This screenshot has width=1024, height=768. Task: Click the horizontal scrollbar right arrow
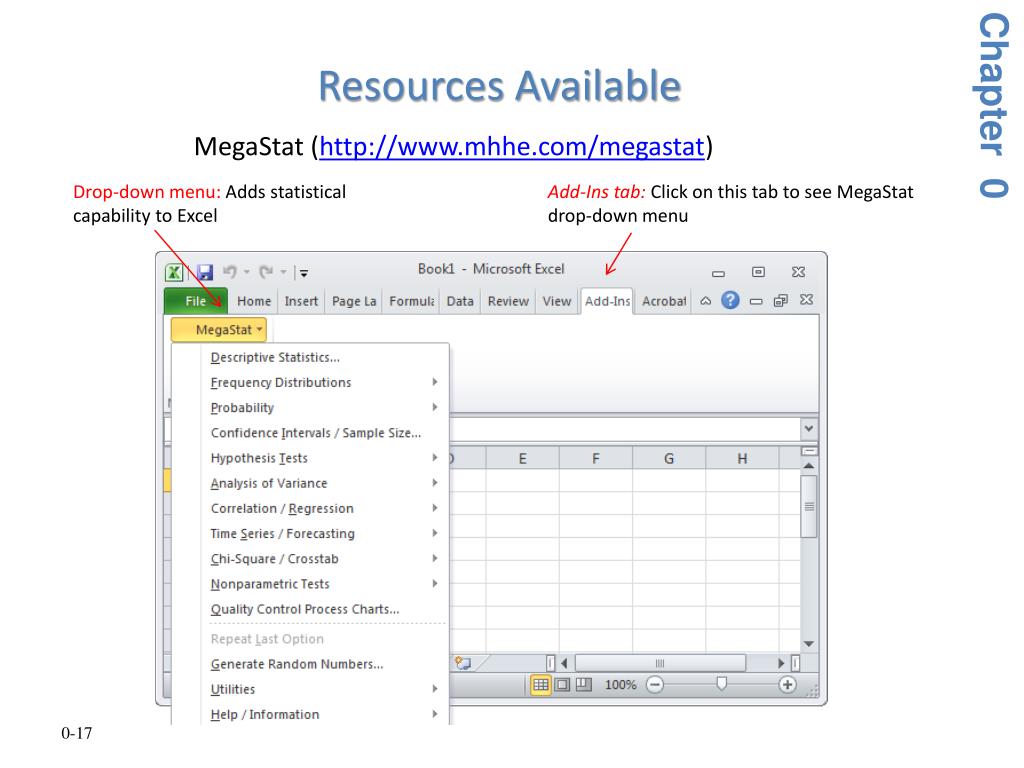pos(781,664)
